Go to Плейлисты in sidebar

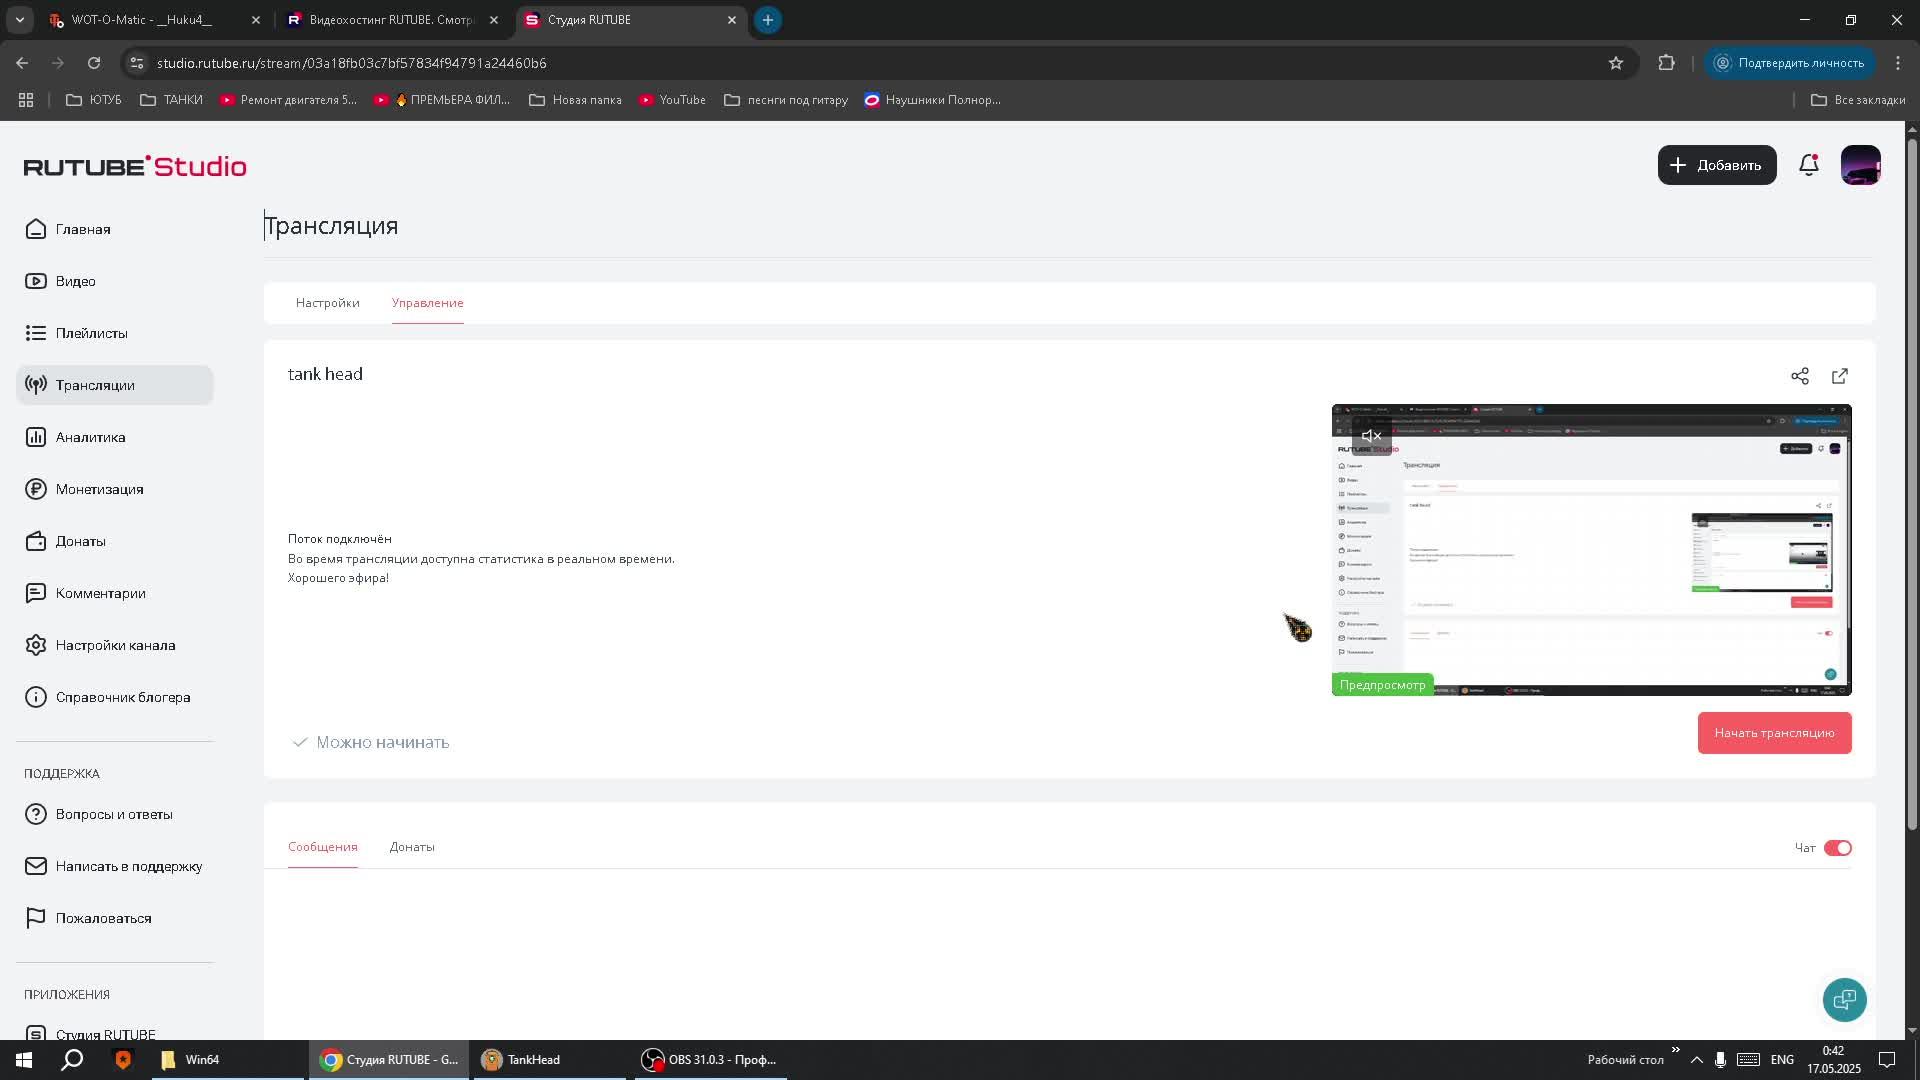[x=114, y=333]
